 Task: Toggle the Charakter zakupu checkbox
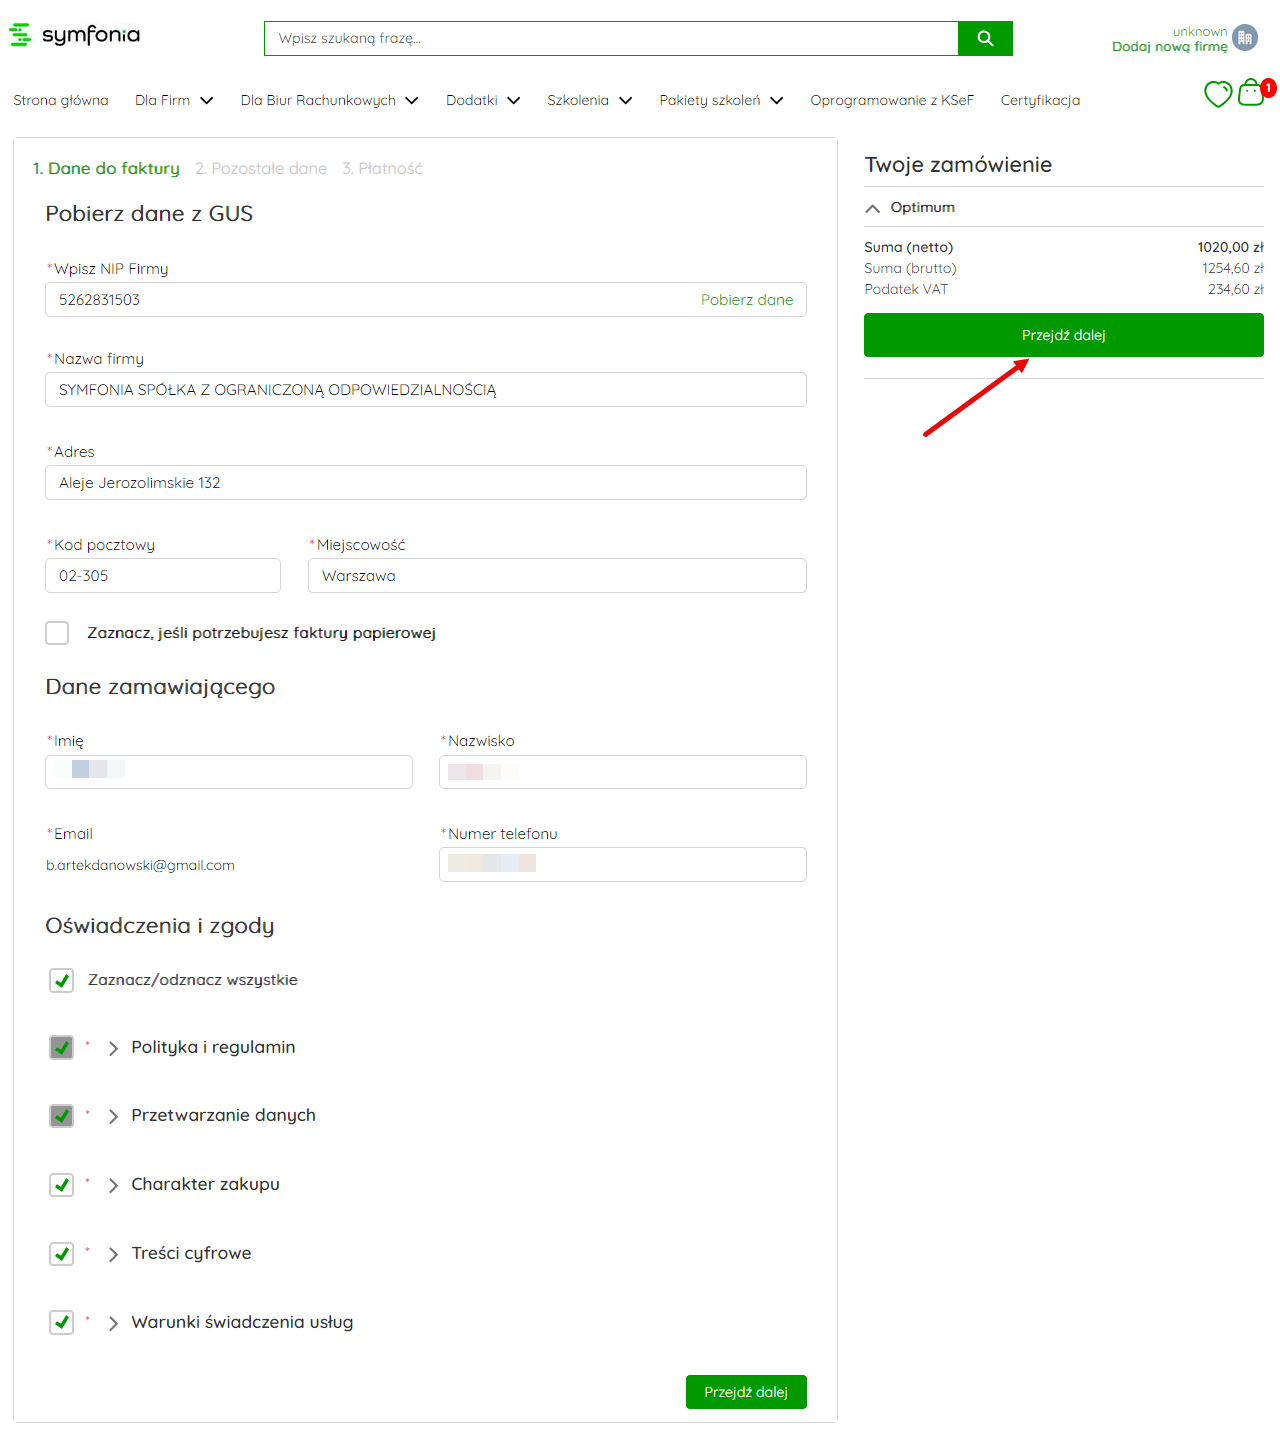[x=62, y=1184]
